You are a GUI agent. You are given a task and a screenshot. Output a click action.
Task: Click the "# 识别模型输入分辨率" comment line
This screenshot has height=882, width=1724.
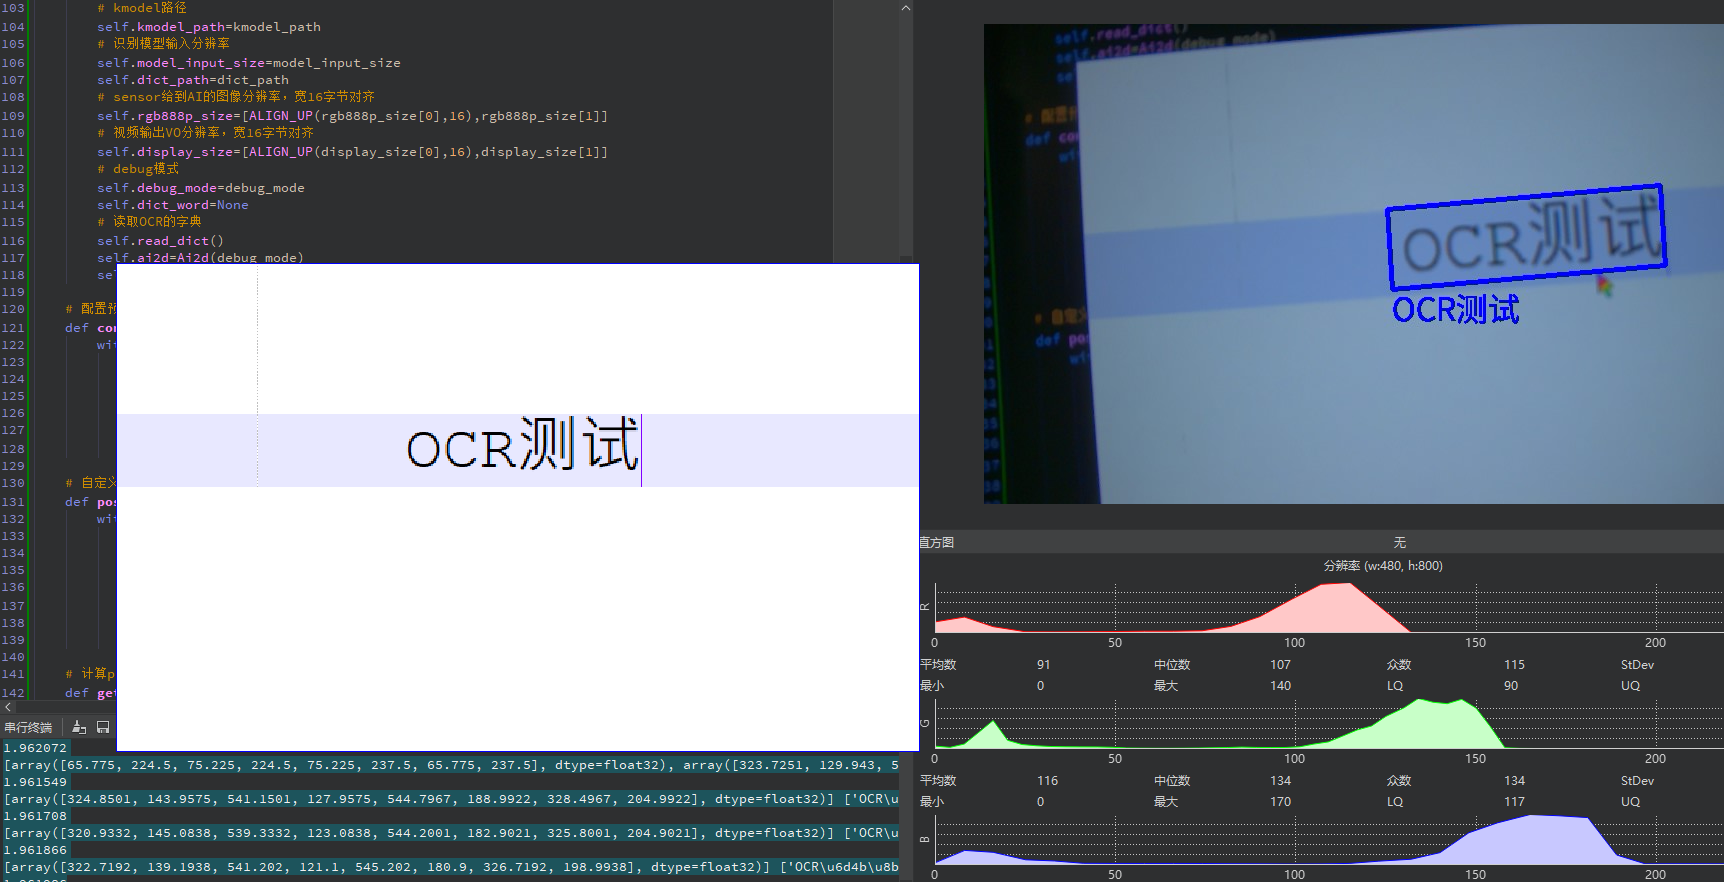(x=164, y=44)
